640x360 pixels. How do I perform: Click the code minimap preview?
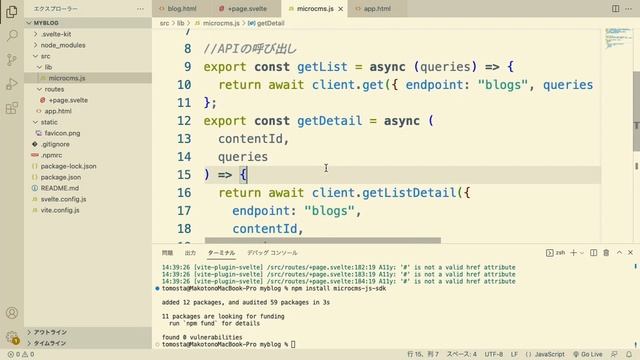[x=618, y=38]
